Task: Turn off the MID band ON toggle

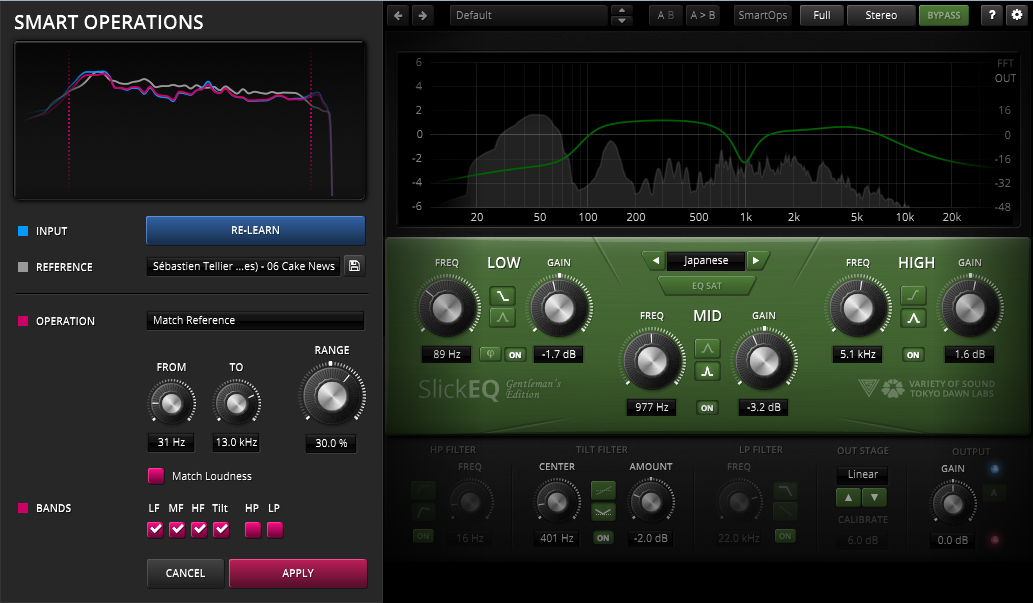Action: tap(707, 407)
